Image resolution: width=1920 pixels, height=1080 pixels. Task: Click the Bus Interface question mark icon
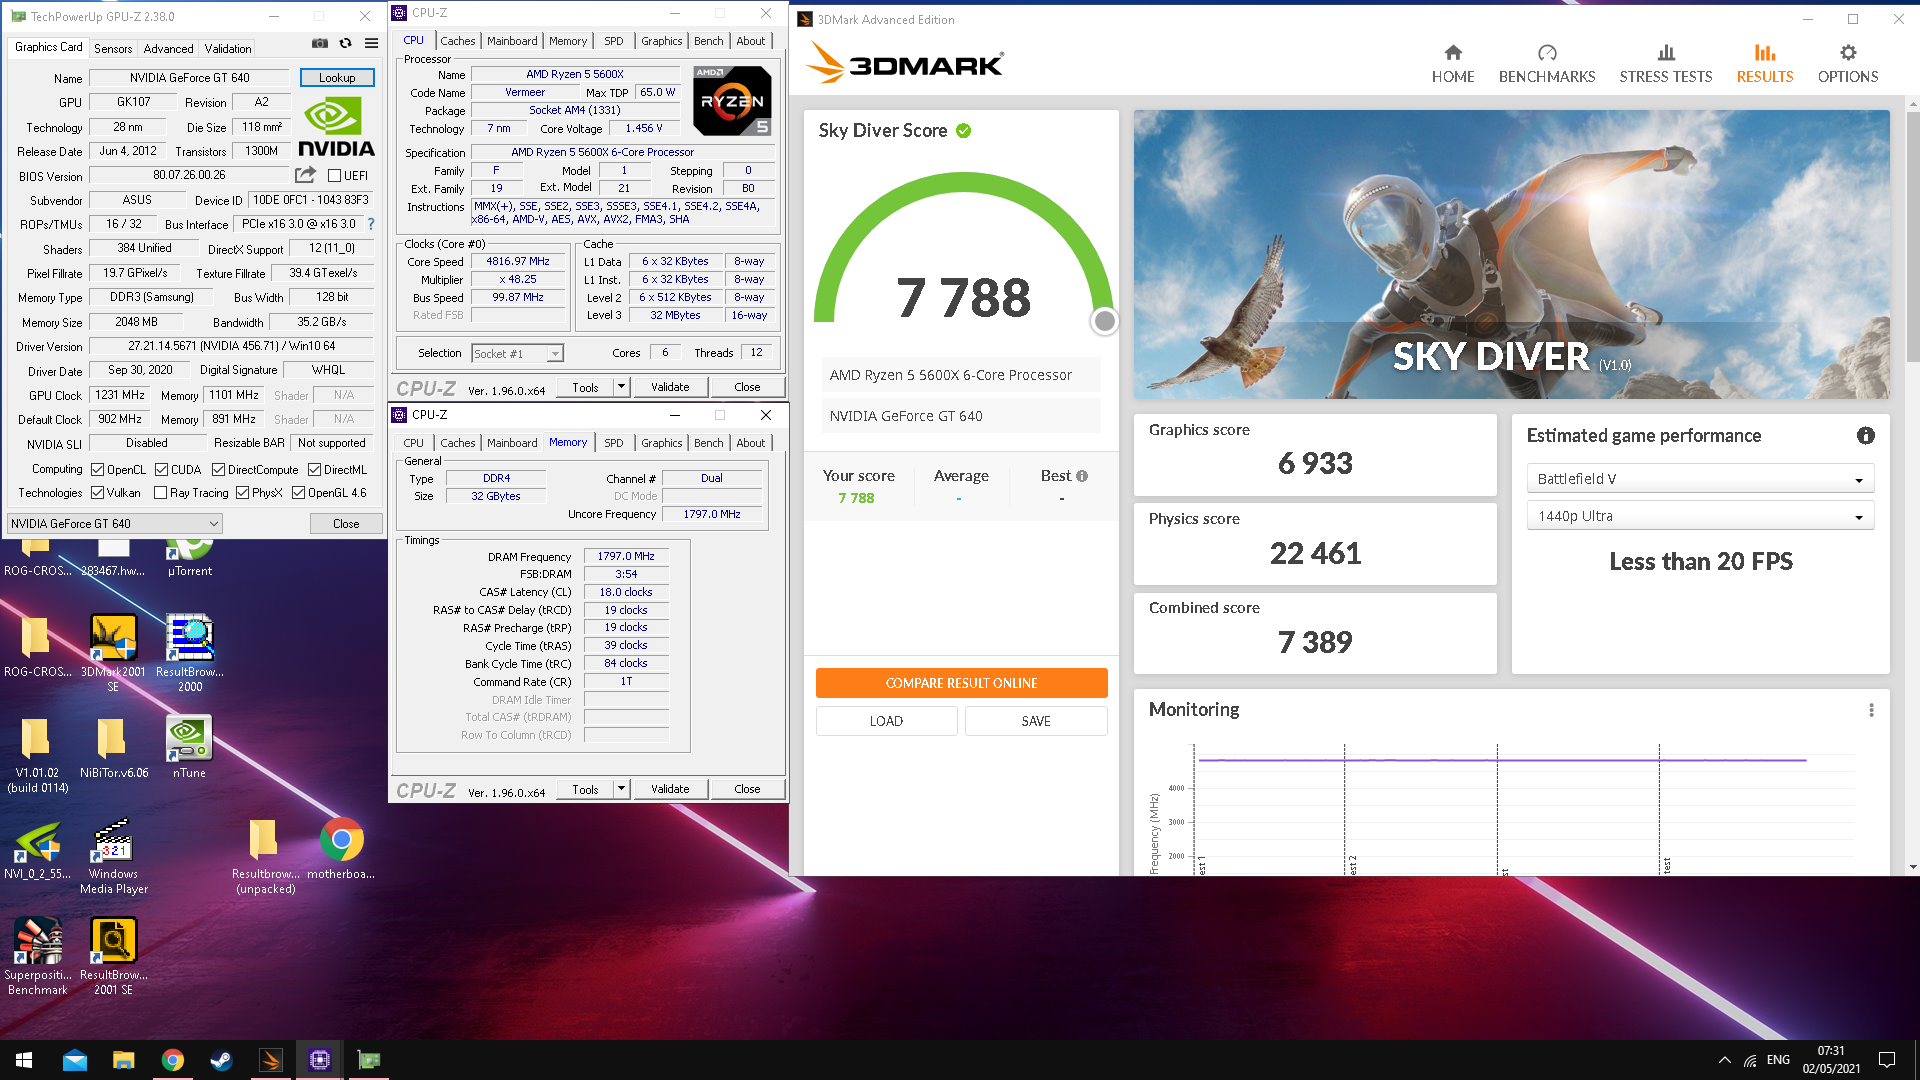pyautogui.click(x=371, y=224)
